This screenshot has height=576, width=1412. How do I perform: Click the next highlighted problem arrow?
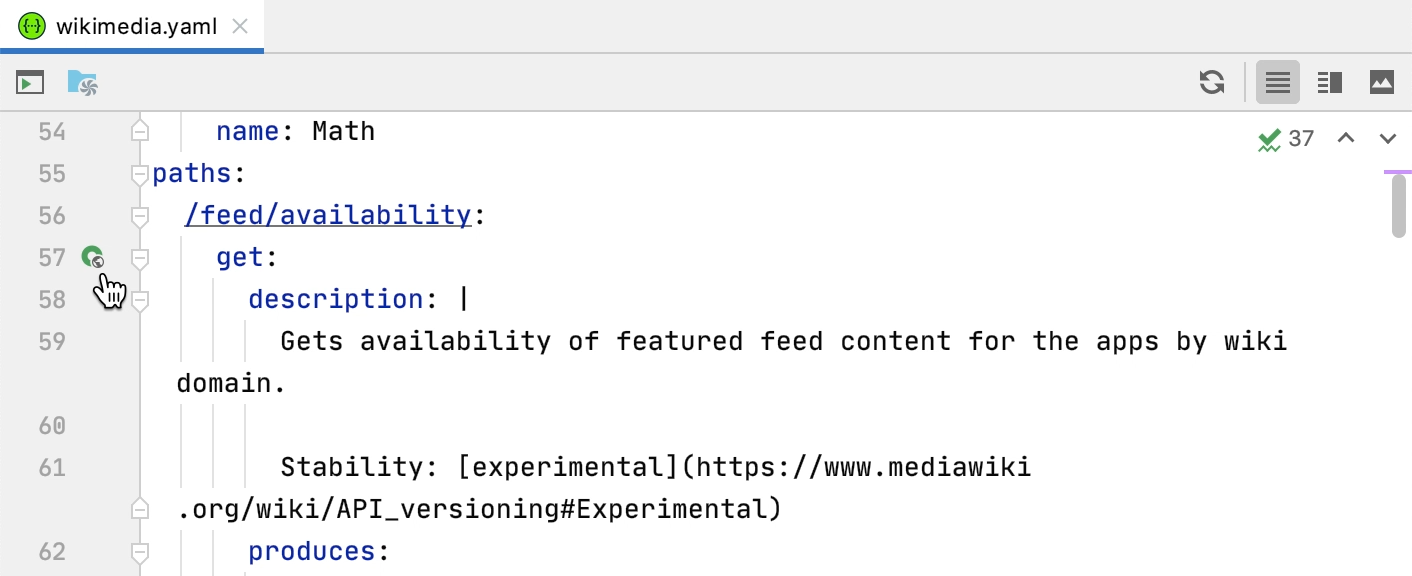click(1388, 140)
